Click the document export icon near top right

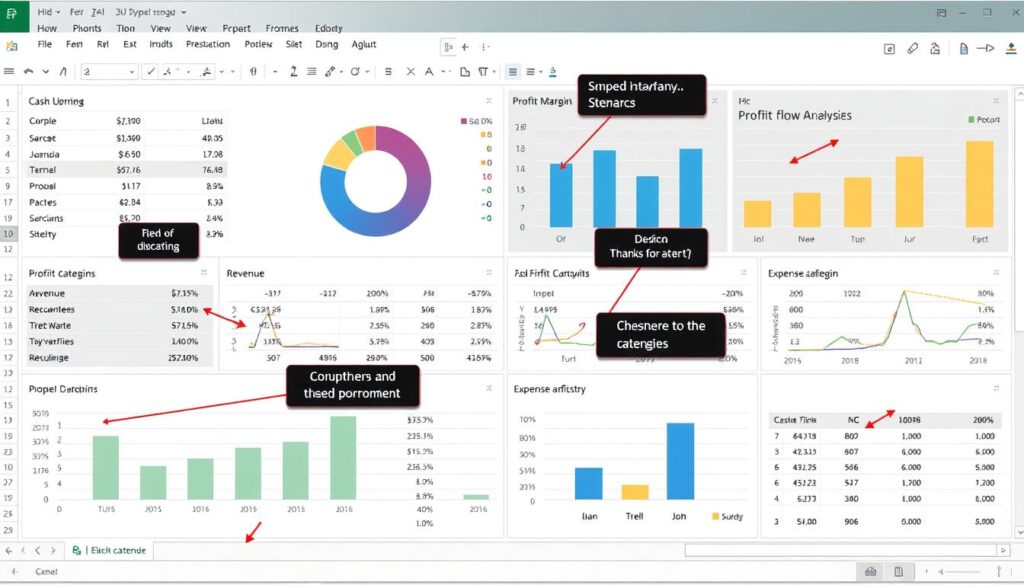964,47
